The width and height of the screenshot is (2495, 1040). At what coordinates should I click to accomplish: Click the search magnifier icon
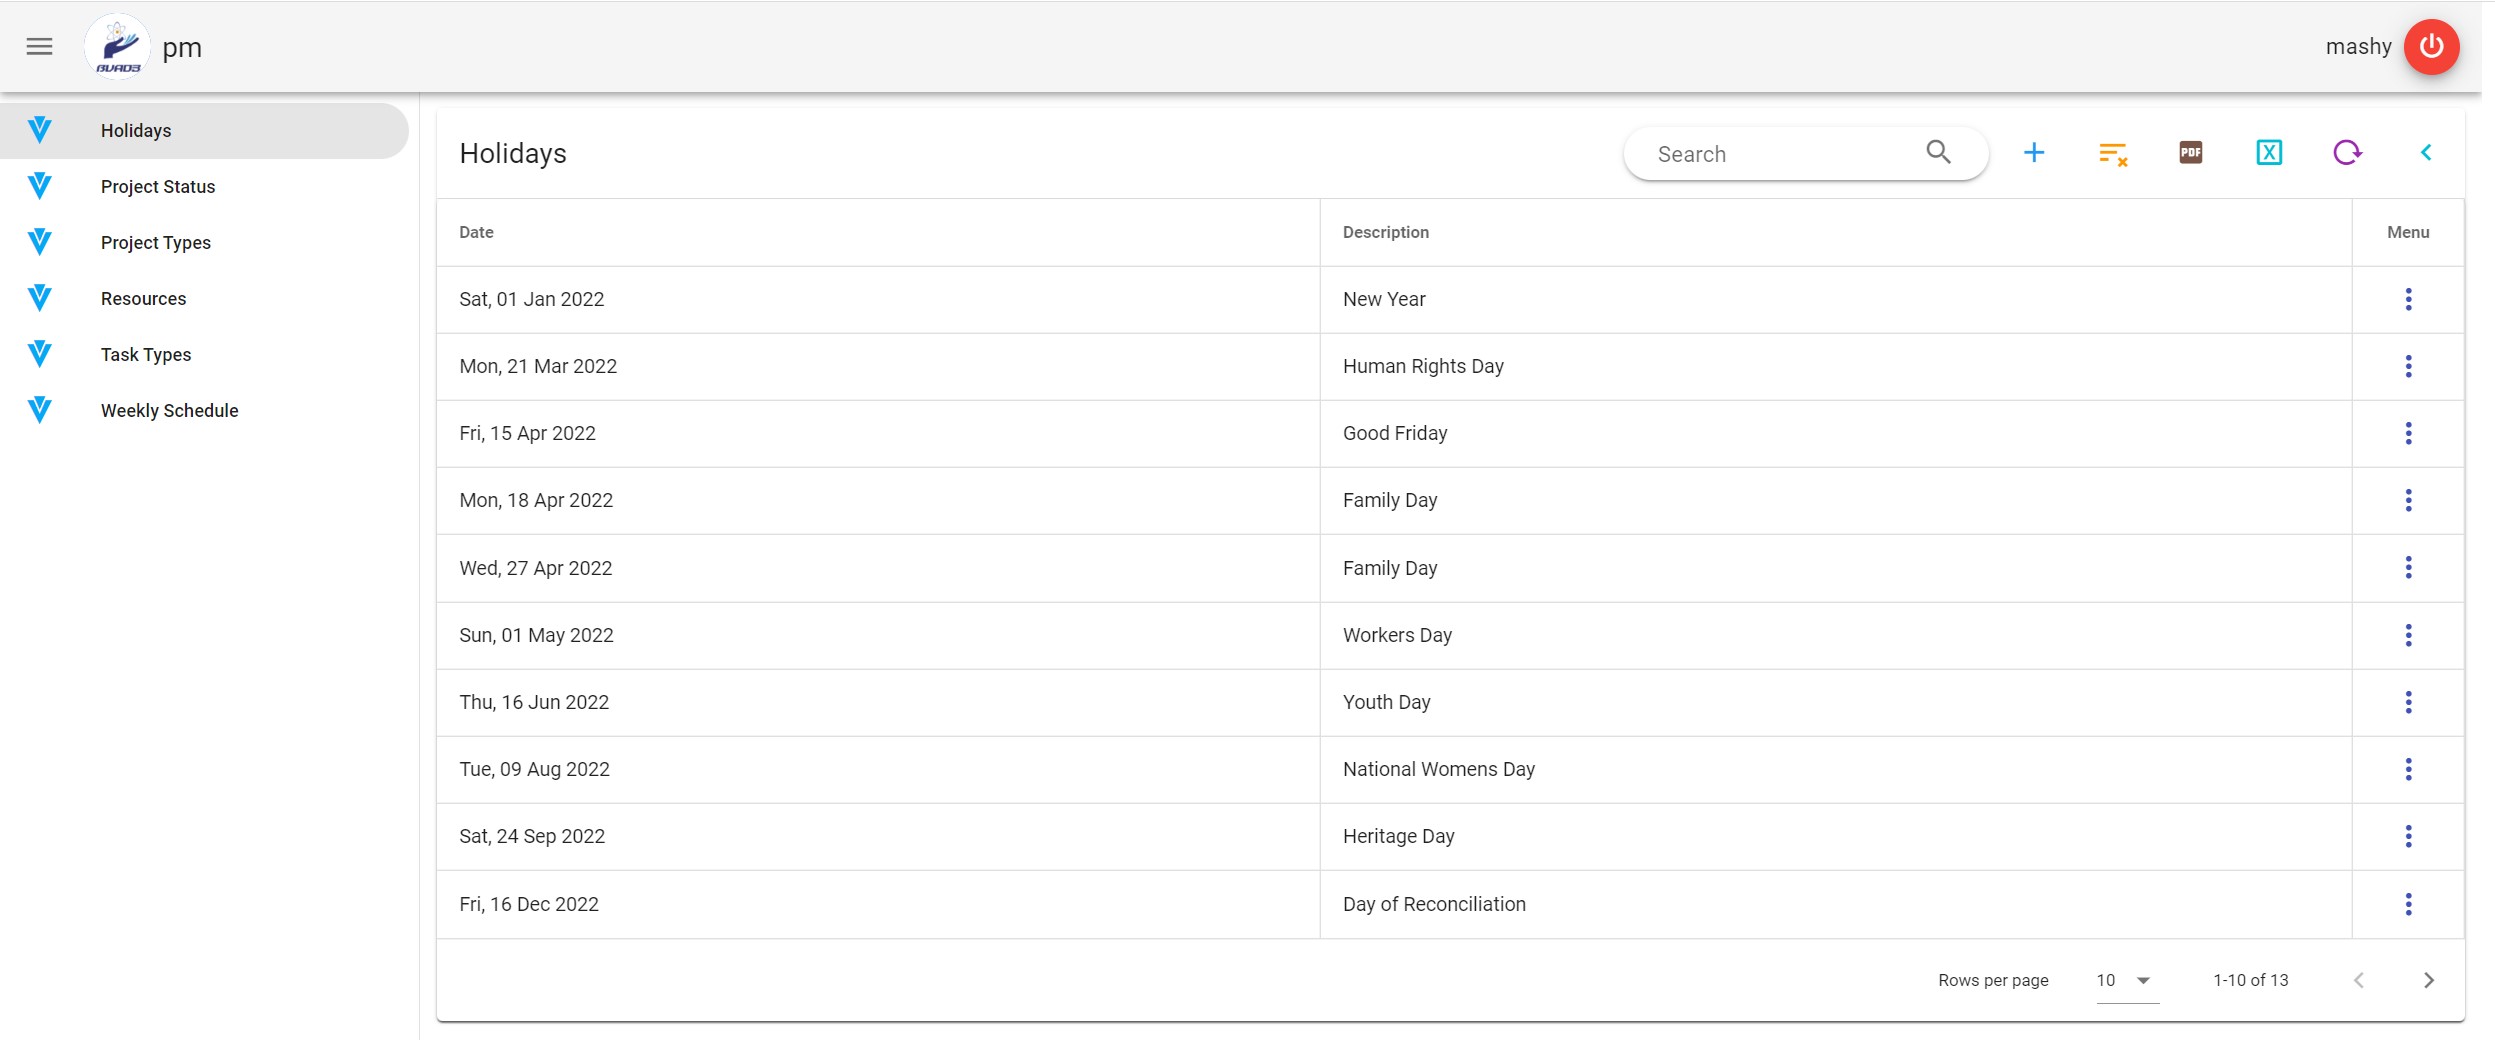click(x=1938, y=152)
